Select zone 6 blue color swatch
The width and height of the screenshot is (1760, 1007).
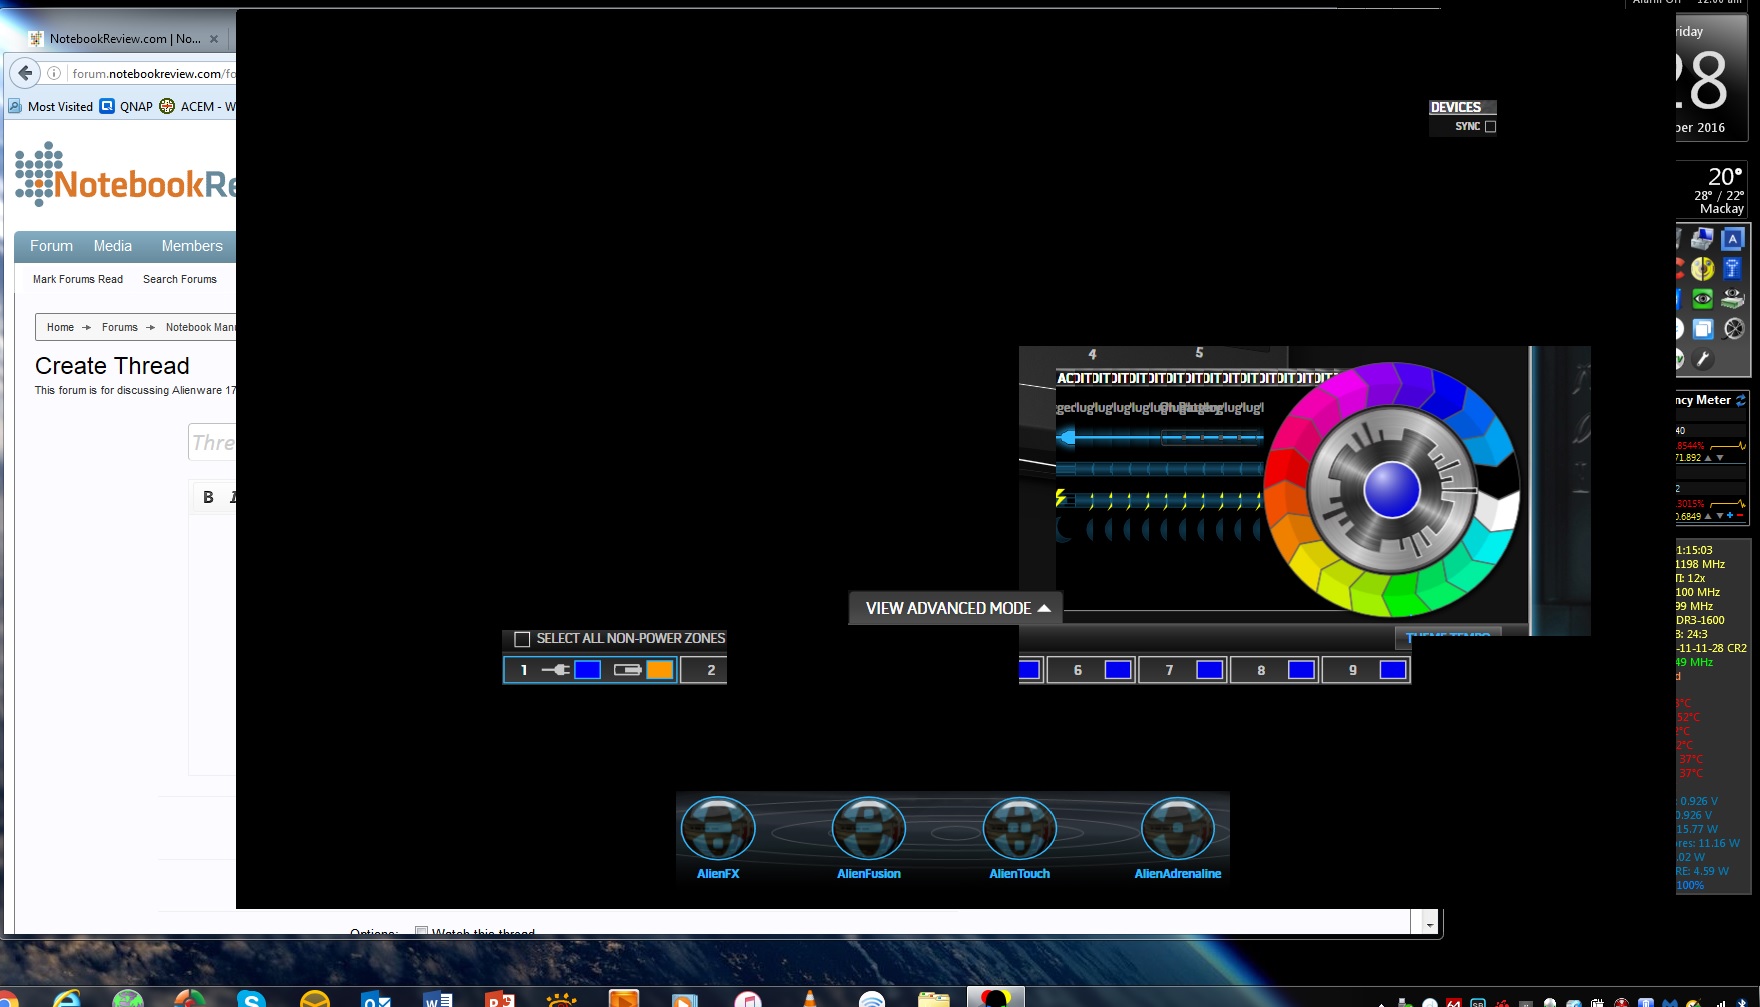1118,670
